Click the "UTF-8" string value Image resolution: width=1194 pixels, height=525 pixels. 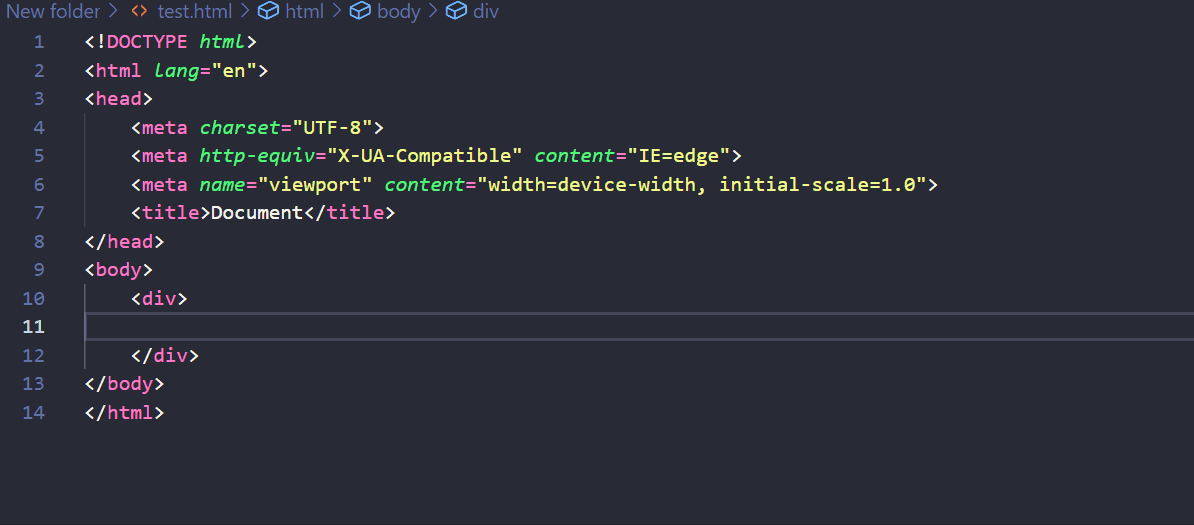coord(332,128)
